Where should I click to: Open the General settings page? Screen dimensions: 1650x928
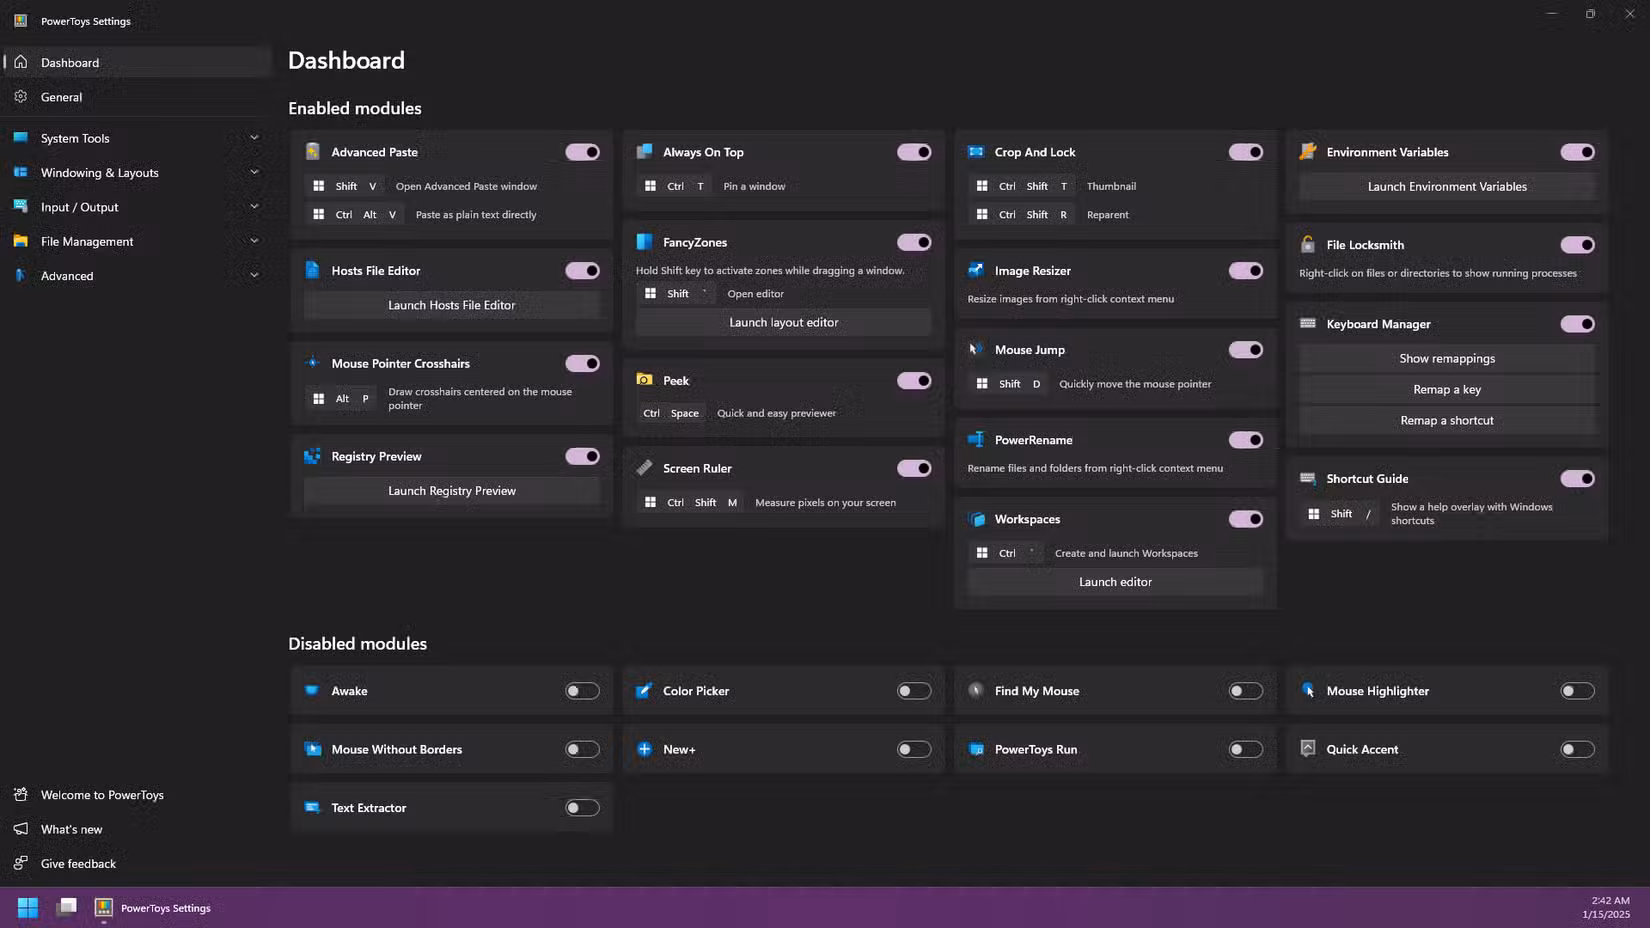click(x=62, y=97)
